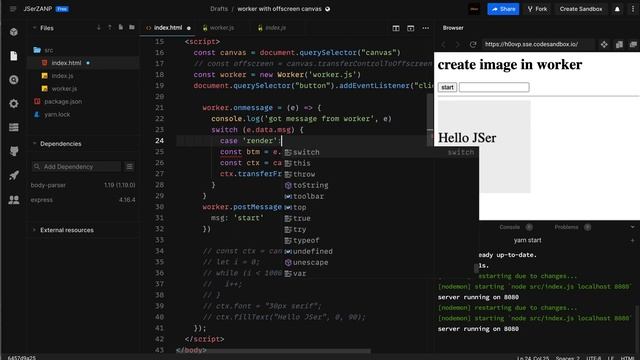Click the browser forward arrow
Image resolution: width=640 pixels, height=360 pixels.
458,44
